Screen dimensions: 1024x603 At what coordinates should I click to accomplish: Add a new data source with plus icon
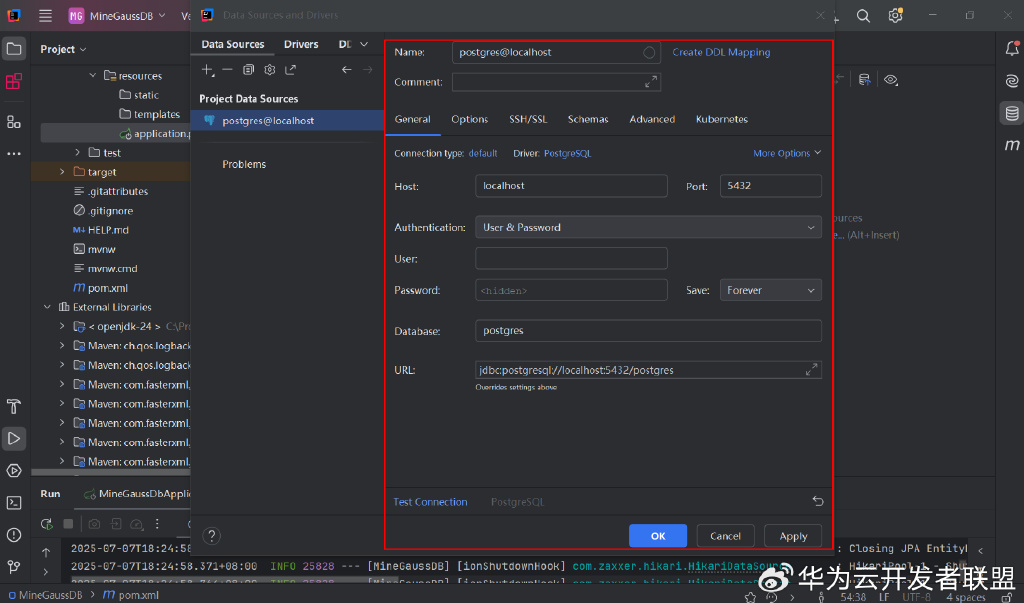[207, 70]
